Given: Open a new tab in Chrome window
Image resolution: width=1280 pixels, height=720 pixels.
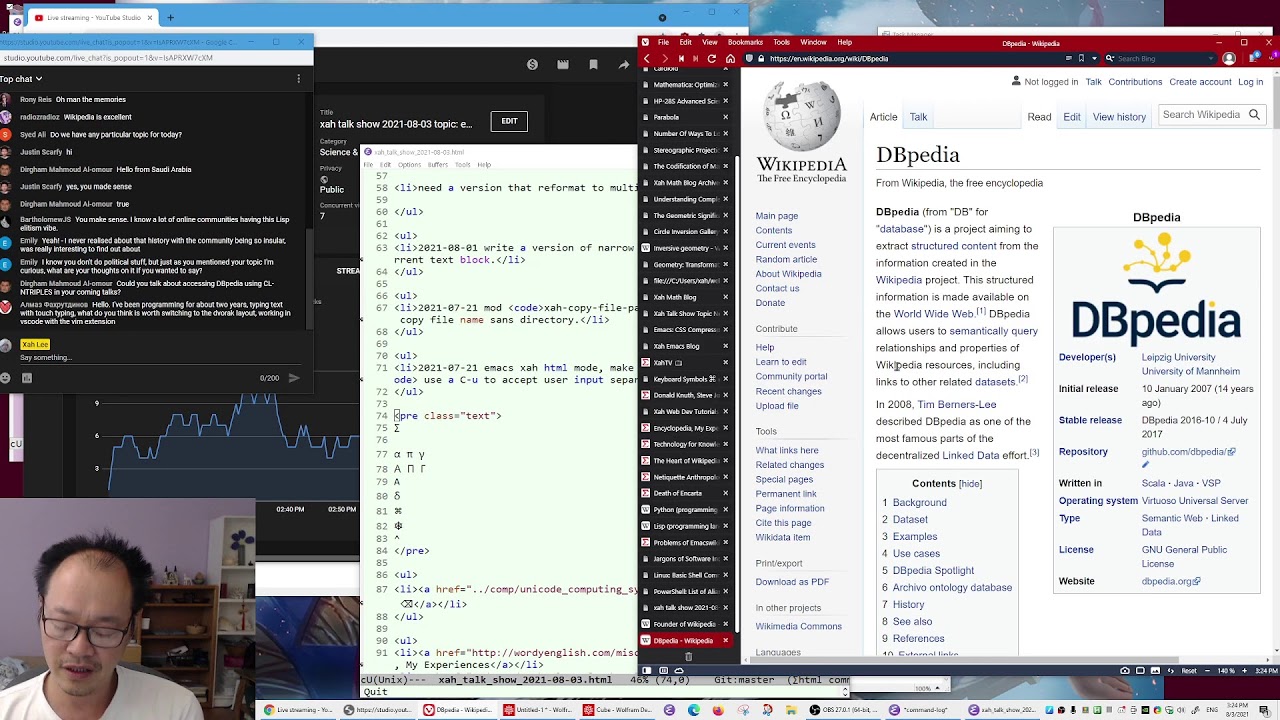Looking at the screenshot, I should coord(170,17).
